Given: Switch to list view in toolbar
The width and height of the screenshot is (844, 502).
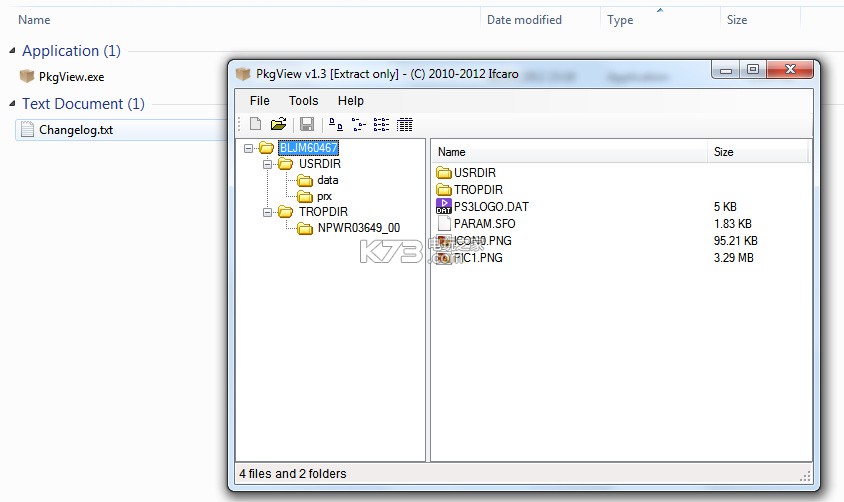Looking at the screenshot, I should coord(381,124).
